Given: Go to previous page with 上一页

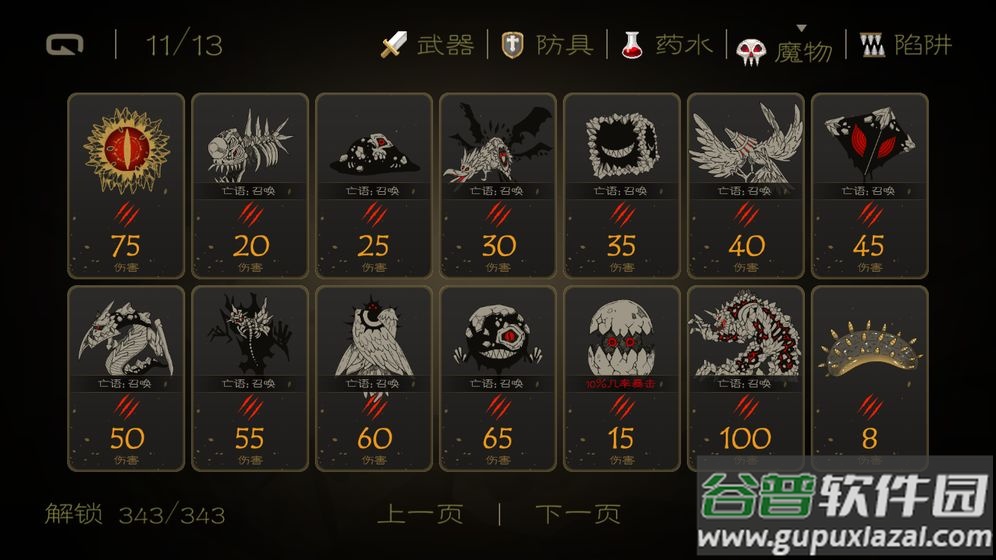Looking at the screenshot, I should coord(420,514).
